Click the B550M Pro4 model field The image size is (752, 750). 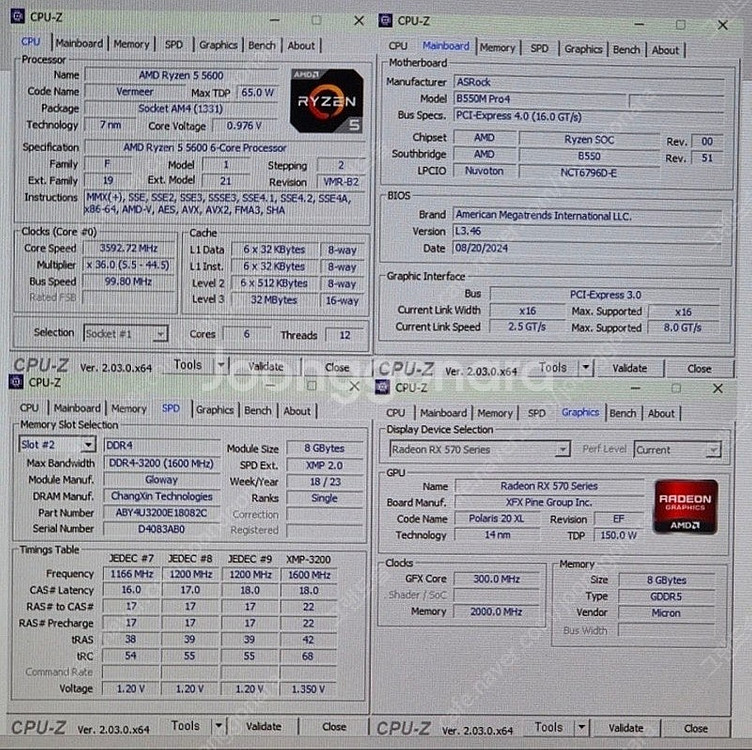[x=540, y=99]
